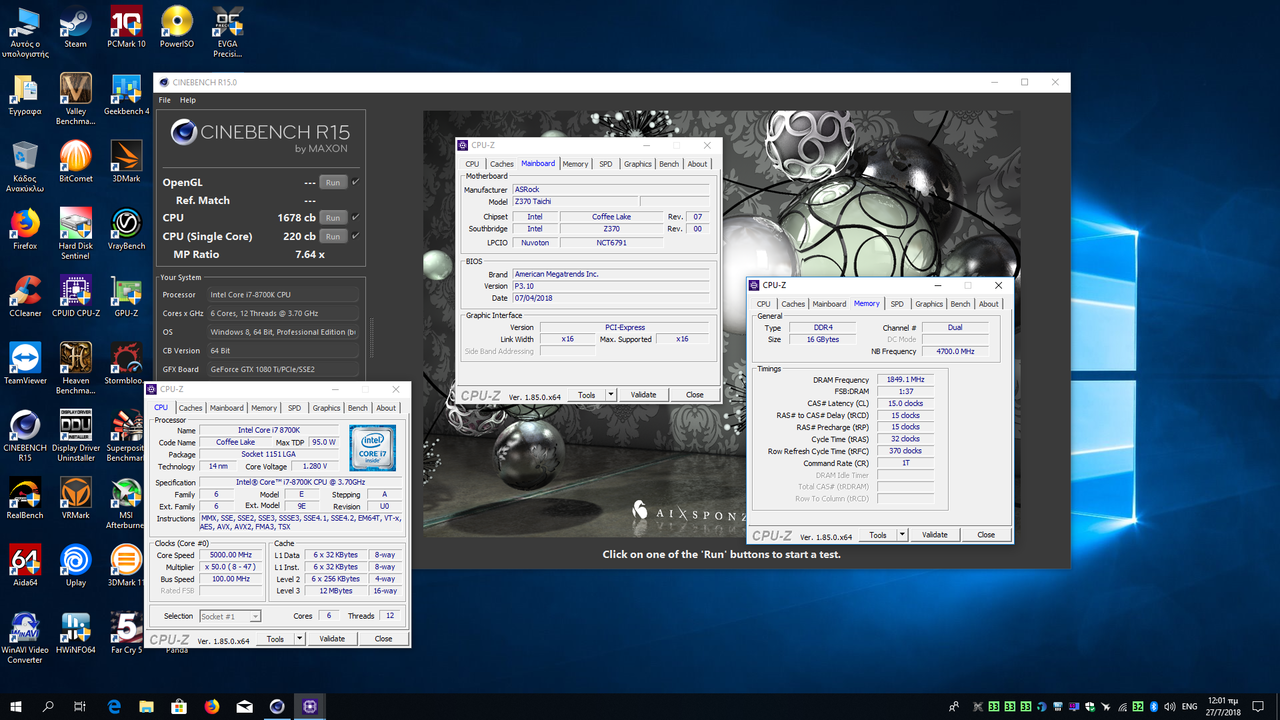Click the Processor field in Cinebench system info
This screenshot has width=1280, height=720.
[x=282, y=295]
